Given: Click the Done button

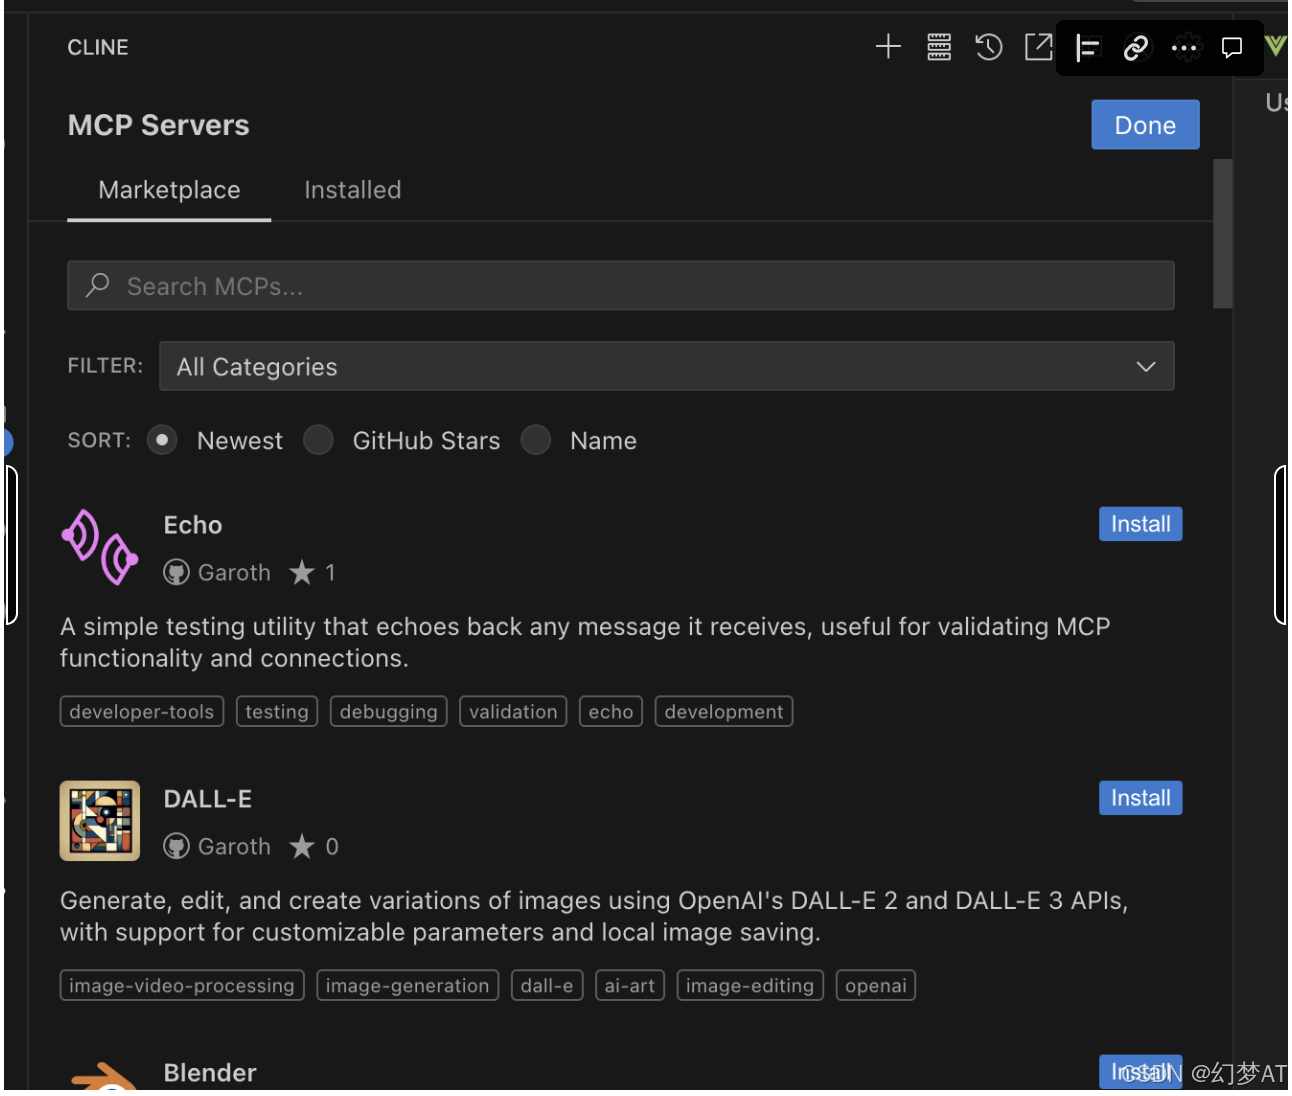Looking at the screenshot, I should point(1145,125).
